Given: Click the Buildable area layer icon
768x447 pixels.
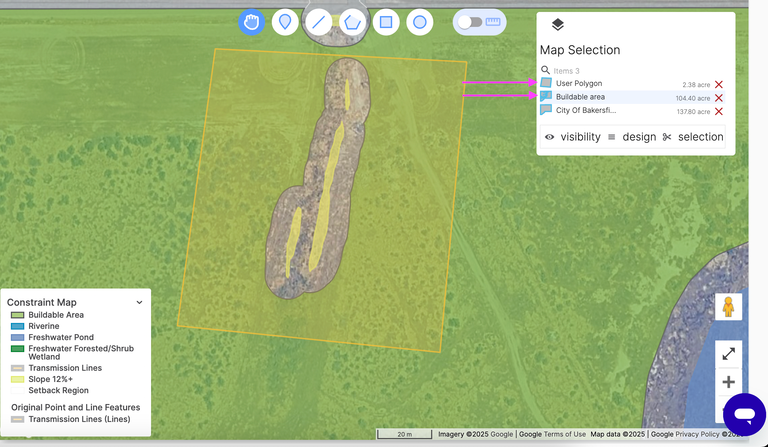Looking at the screenshot, I should click(546, 96).
